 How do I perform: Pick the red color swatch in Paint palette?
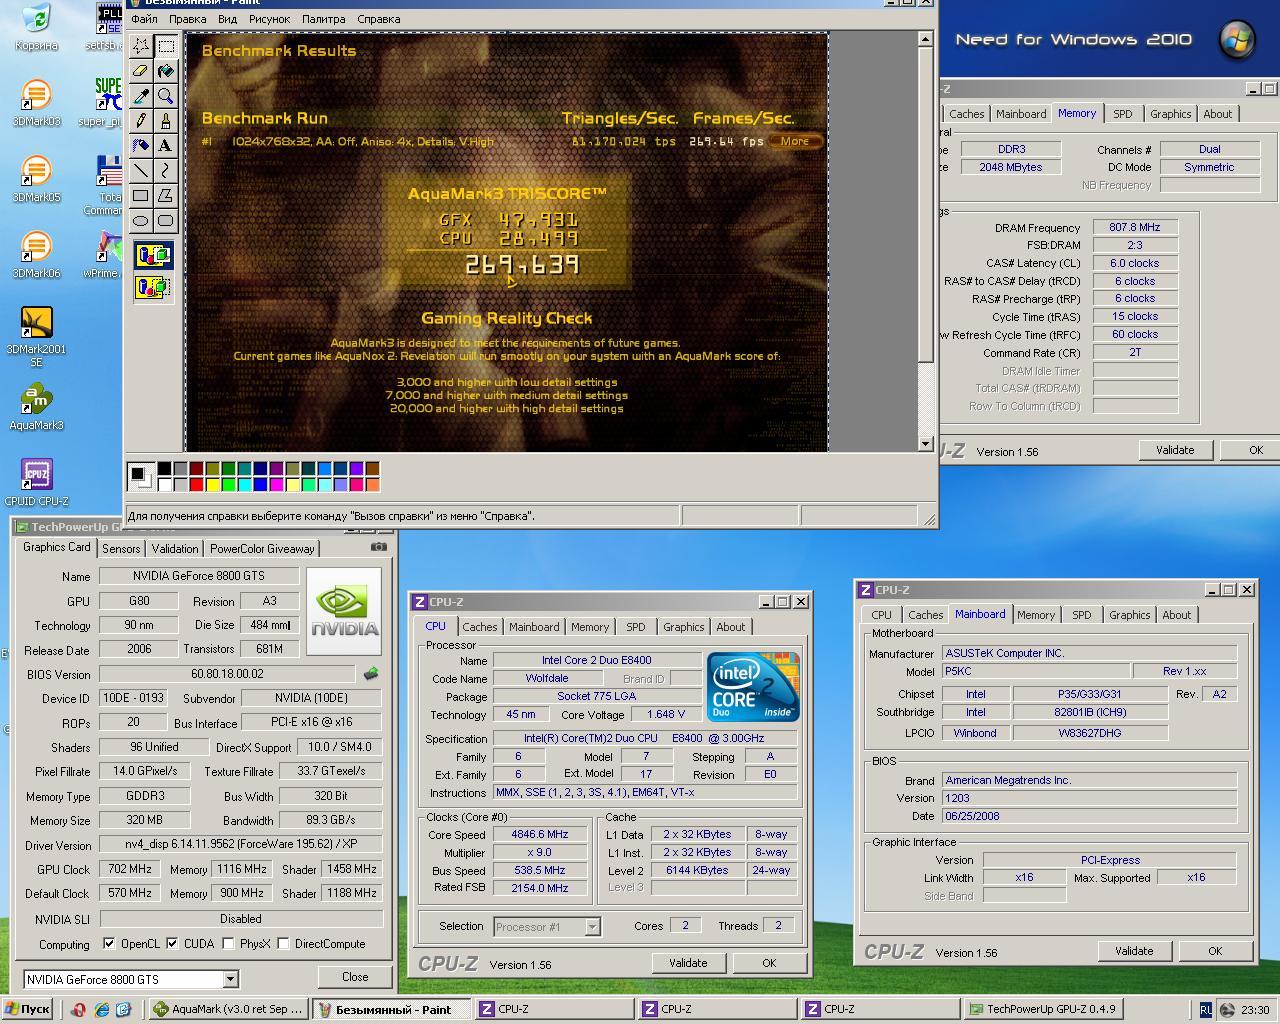(196, 484)
